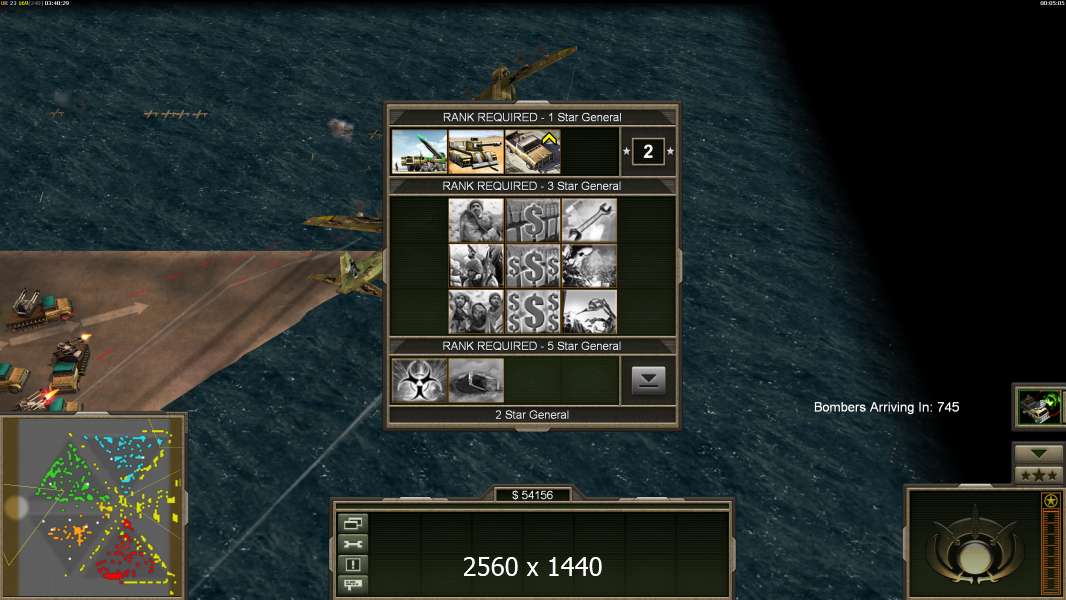1066x600 pixels.
Task: Choose the Technical Training veteran truck icon
Action: tap(532, 152)
